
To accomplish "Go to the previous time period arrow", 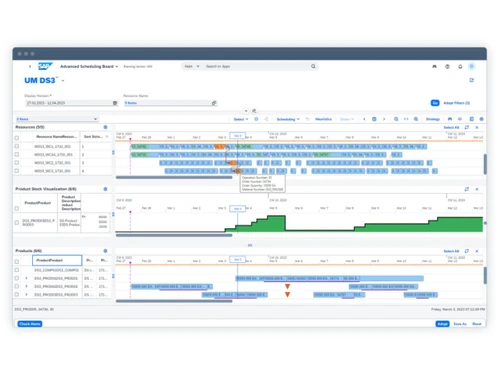I will click(x=364, y=119).
